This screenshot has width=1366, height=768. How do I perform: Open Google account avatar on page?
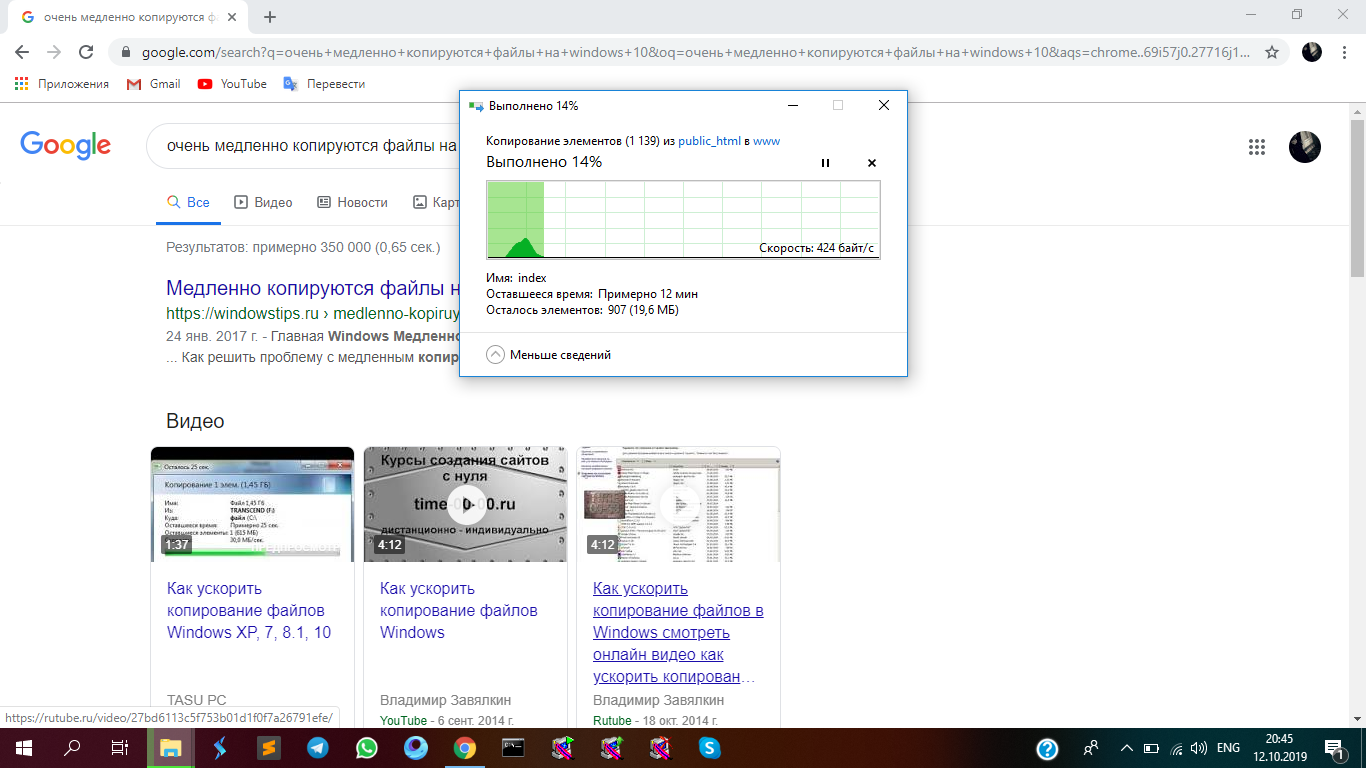pos(1305,147)
